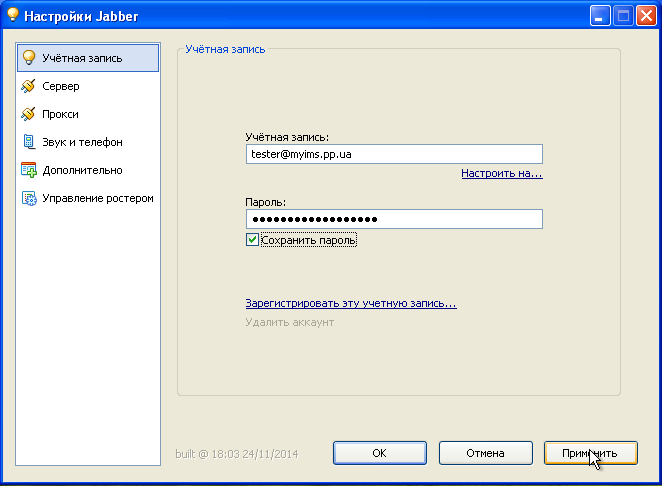
Task: Click the Учётная запись group box heading
Action: (x=225, y=49)
